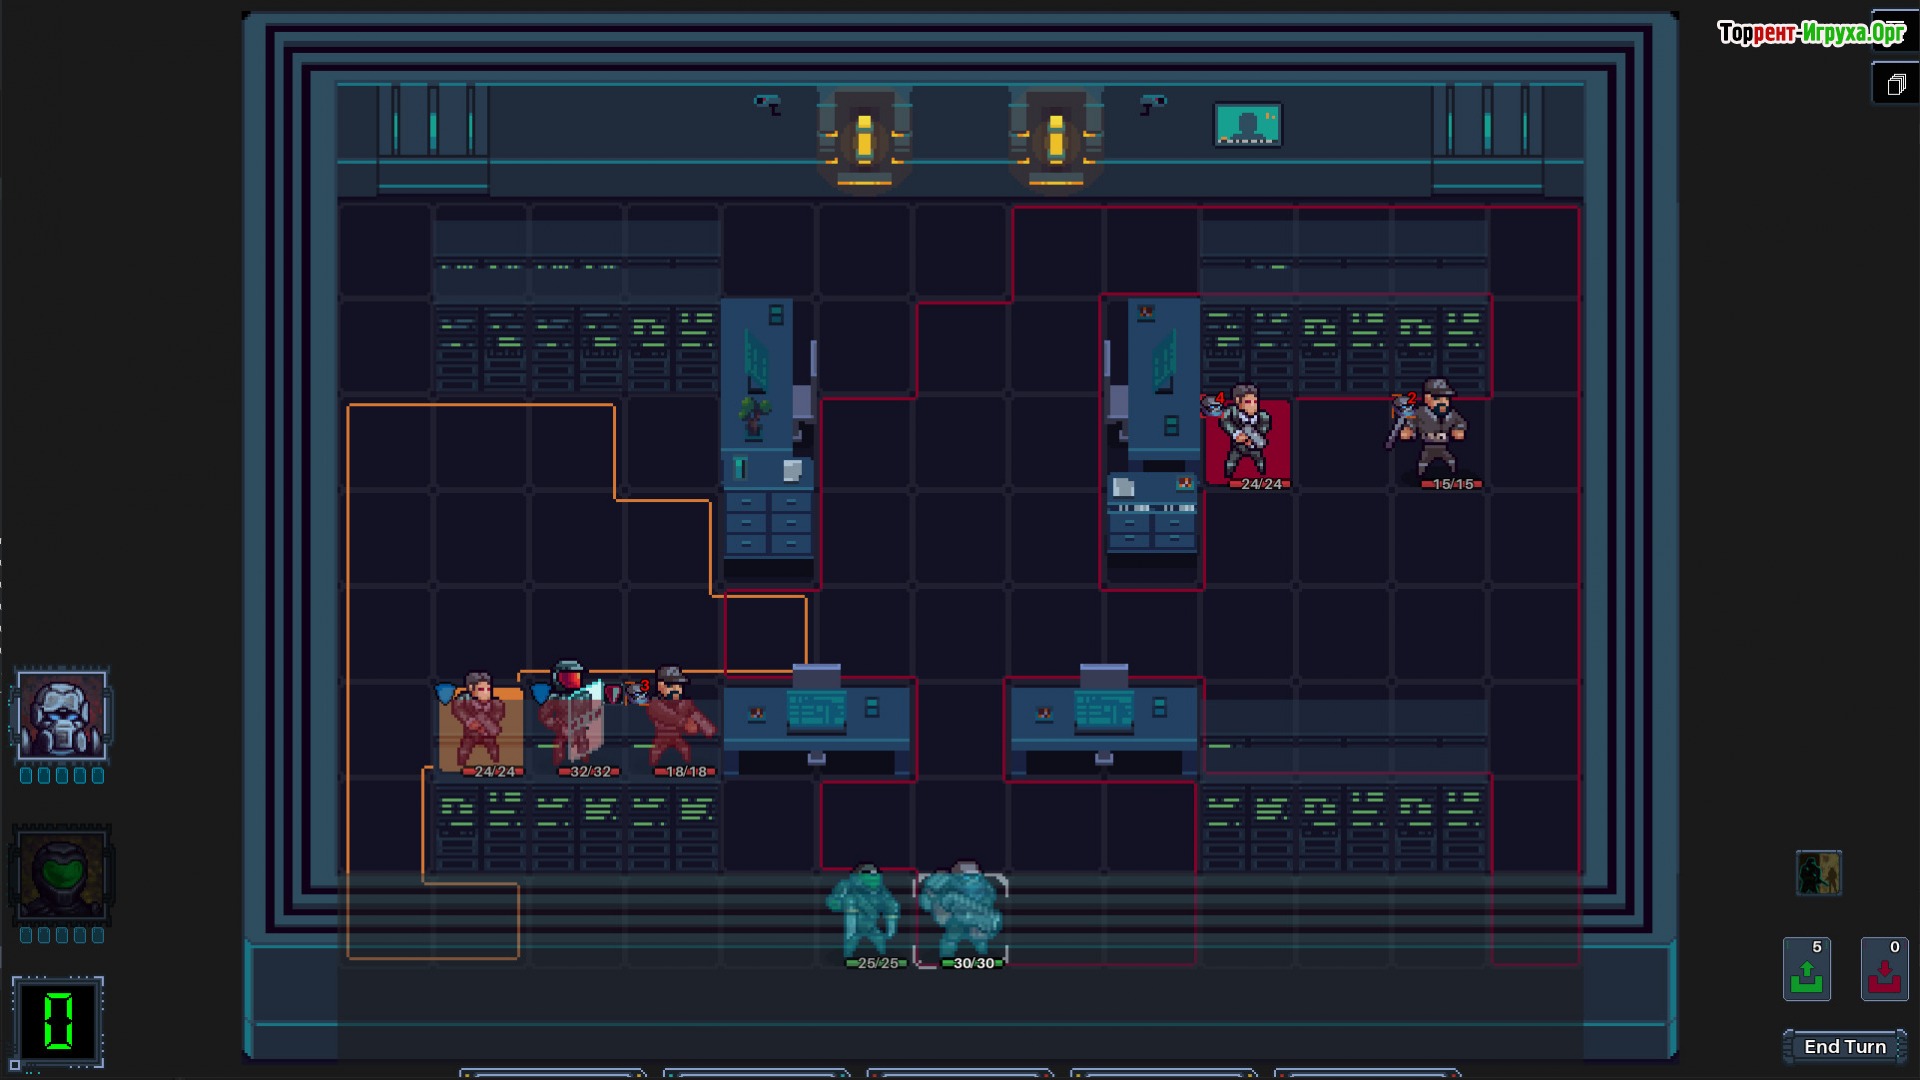The height and width of the screenshot is (1080, 1920).
Task: Click the green digital turn counter
Action: (58, 1021)
